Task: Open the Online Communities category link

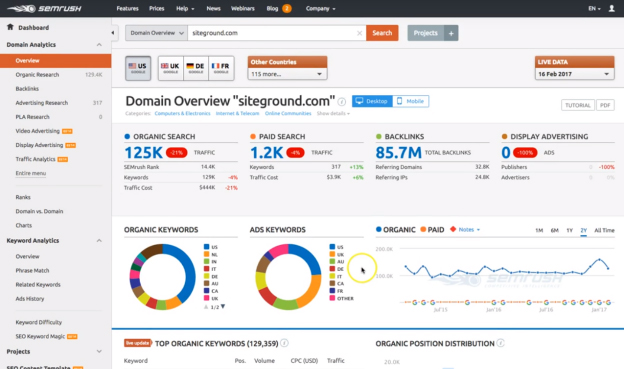Action: 288,113
